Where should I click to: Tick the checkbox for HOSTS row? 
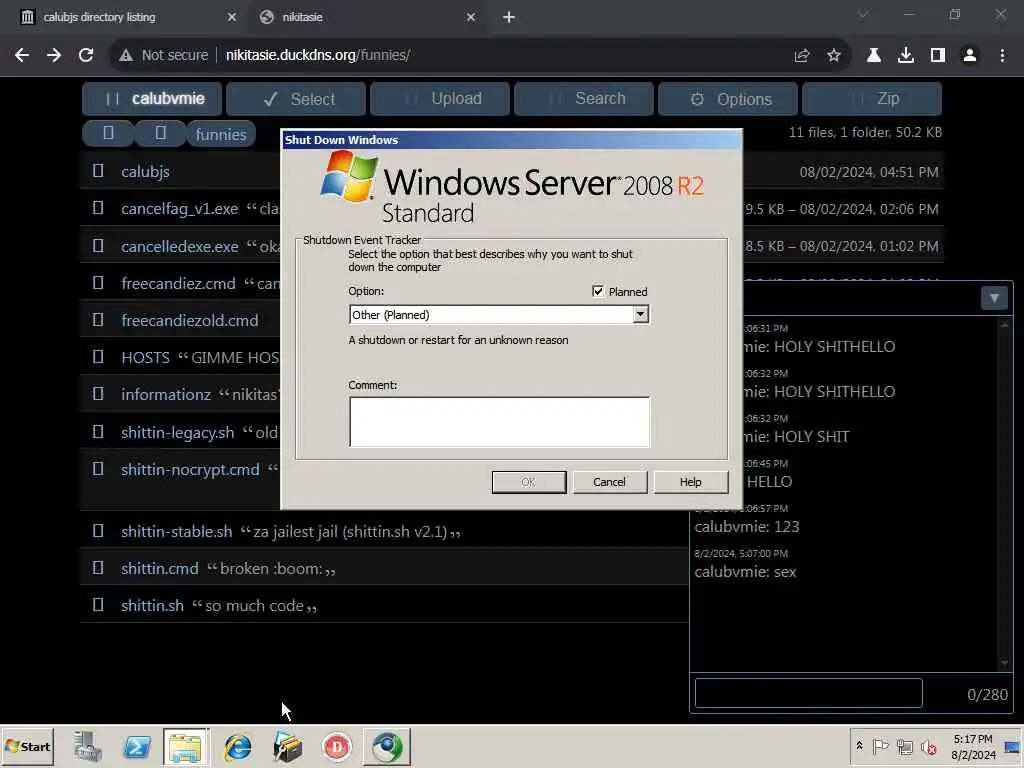click(98, 357)
